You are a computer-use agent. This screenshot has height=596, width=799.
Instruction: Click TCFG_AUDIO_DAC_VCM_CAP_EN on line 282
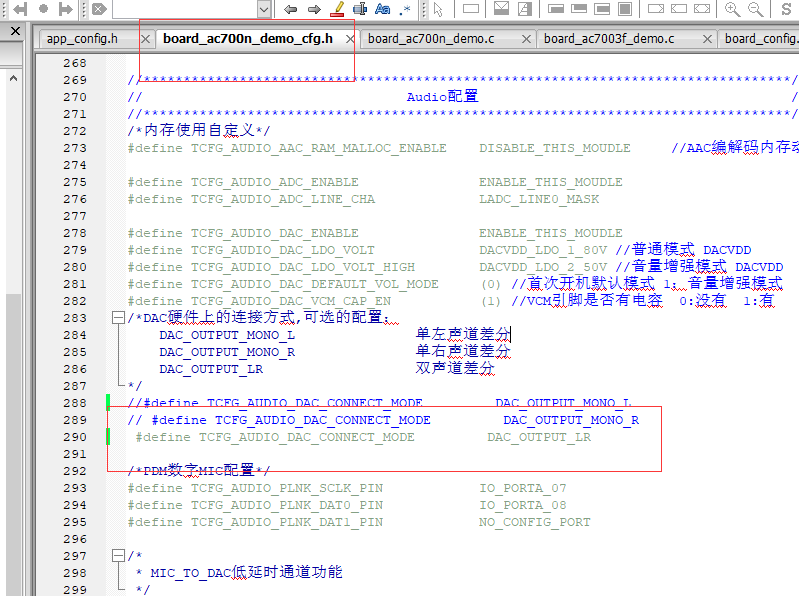pos(290,301)
